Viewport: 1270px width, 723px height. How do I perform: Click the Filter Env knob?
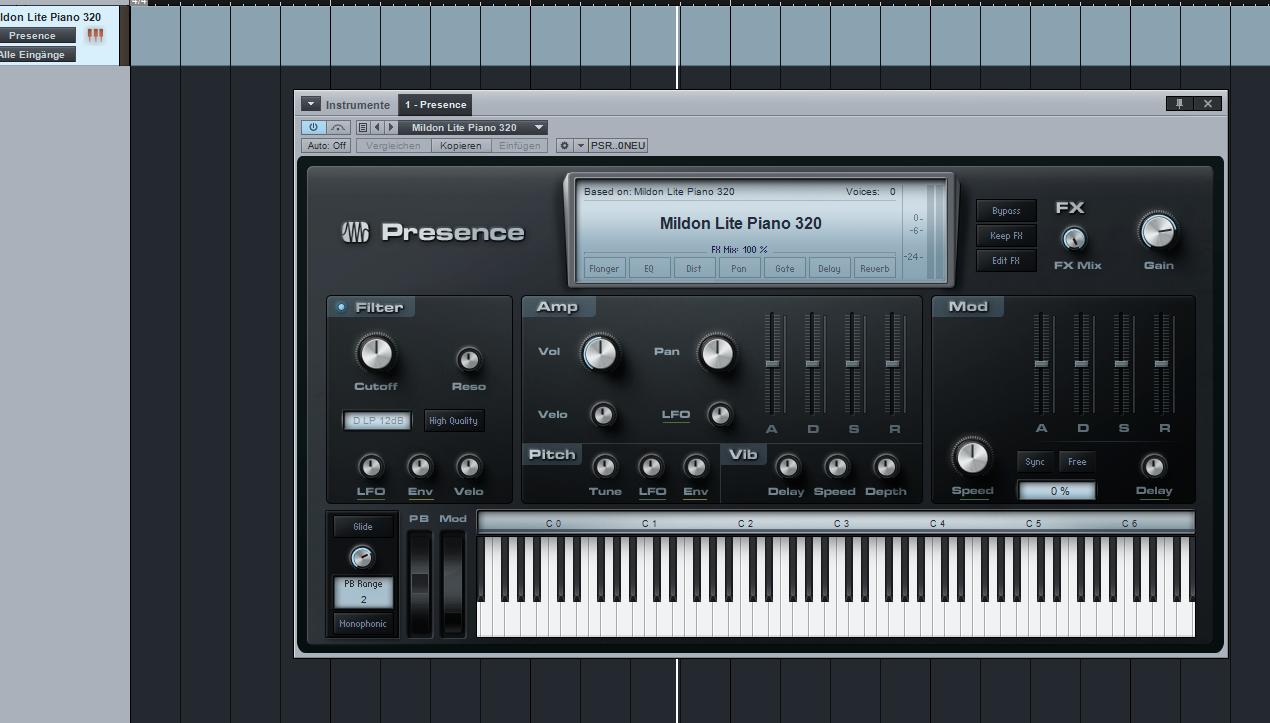click(420, 467)
